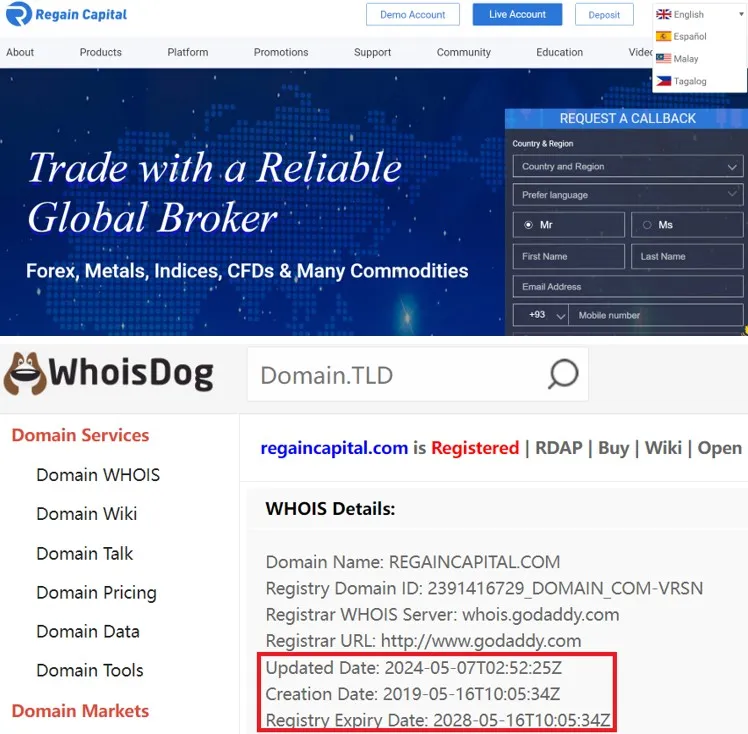Click the magnifier search icon in Domain.TLD box
748x734 pixels.
pos(563,374)
